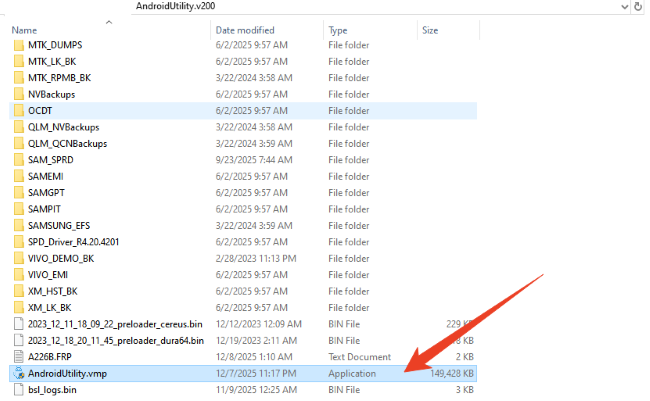Select the SAM_SPRD folder name
Viewport: 650px width, 401px height.
[x=51, y=160]
